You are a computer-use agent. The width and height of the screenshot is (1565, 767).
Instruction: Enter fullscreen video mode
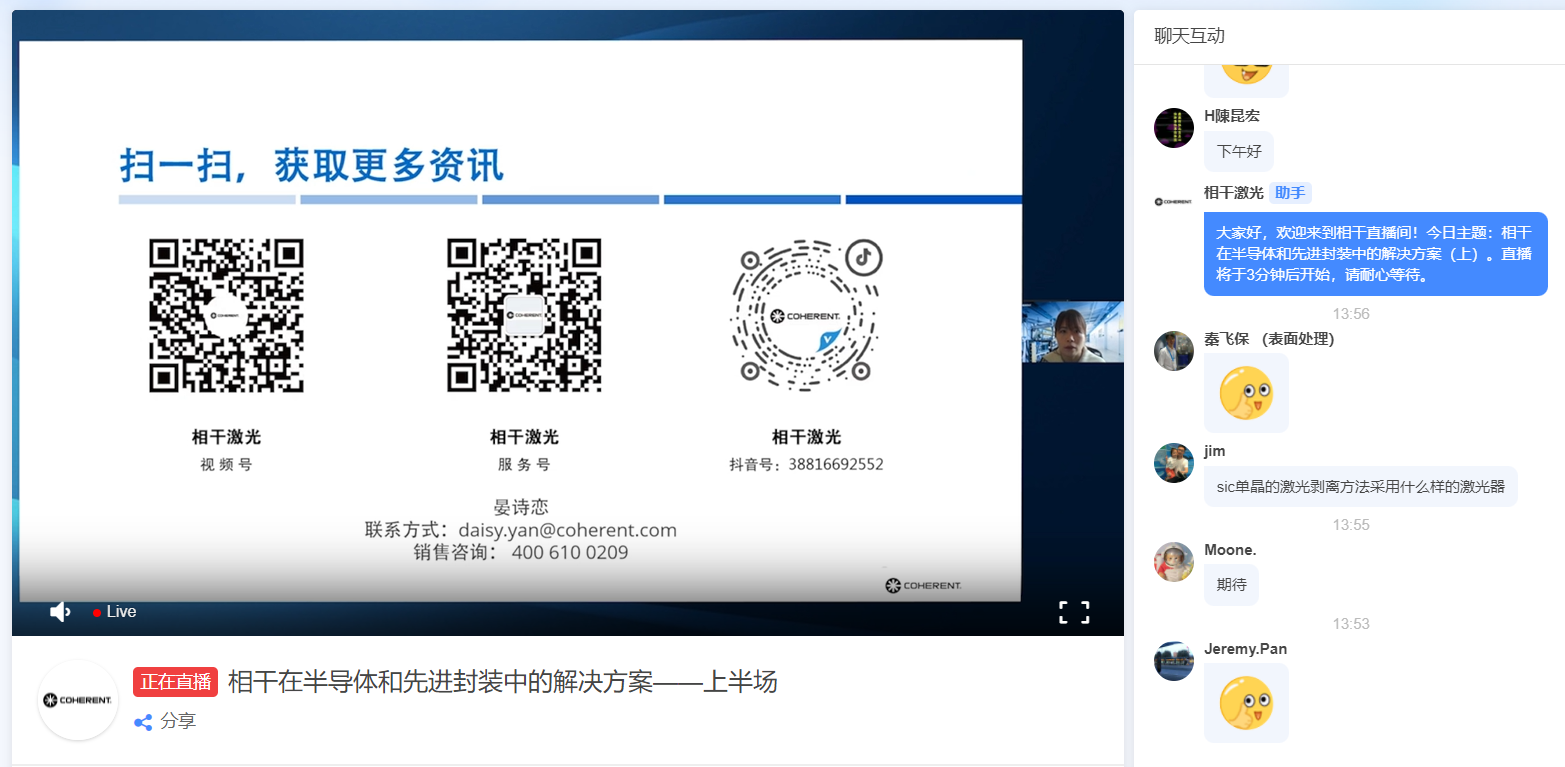coord(1074,612)
